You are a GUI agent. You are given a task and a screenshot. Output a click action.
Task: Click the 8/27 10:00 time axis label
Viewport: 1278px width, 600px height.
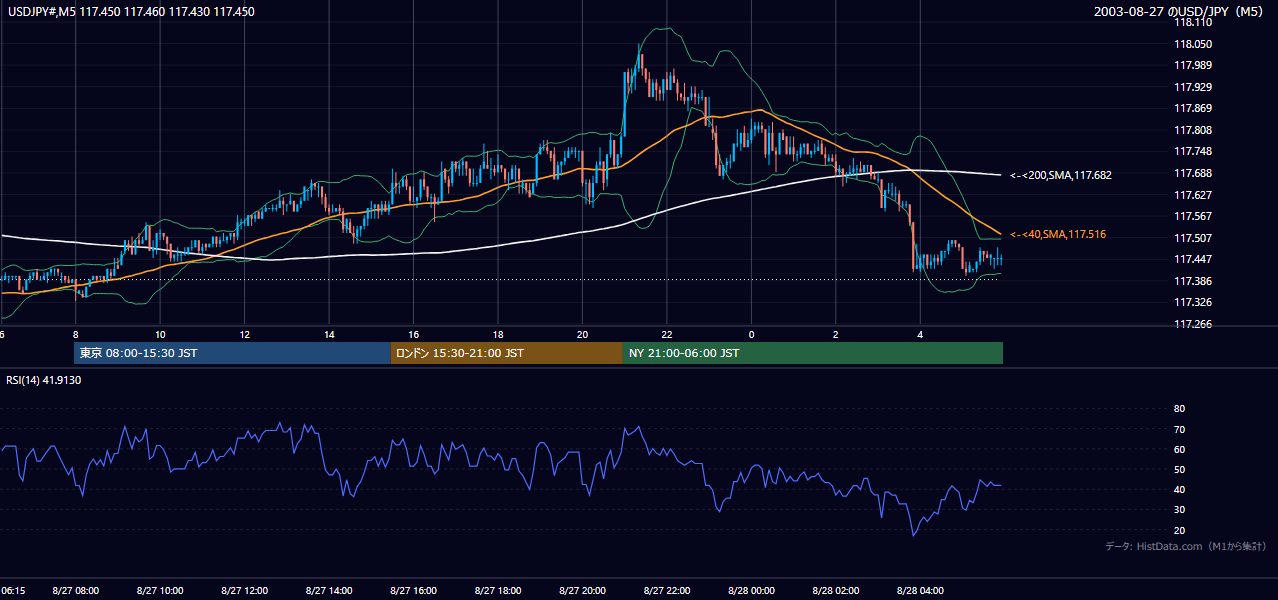click(x=161, y=590)
